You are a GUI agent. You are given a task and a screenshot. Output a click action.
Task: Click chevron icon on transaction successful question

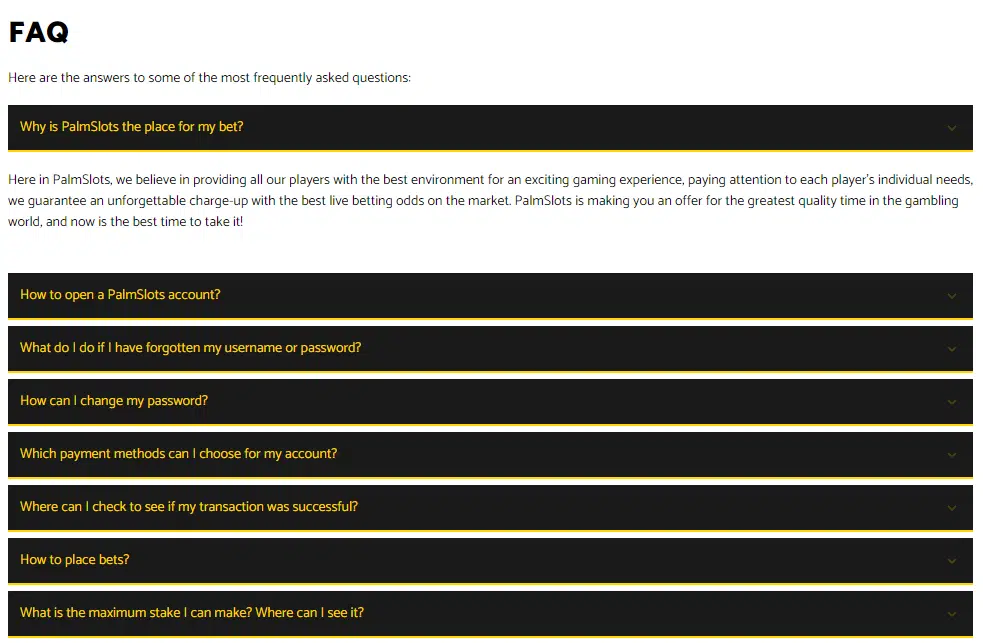951,508
